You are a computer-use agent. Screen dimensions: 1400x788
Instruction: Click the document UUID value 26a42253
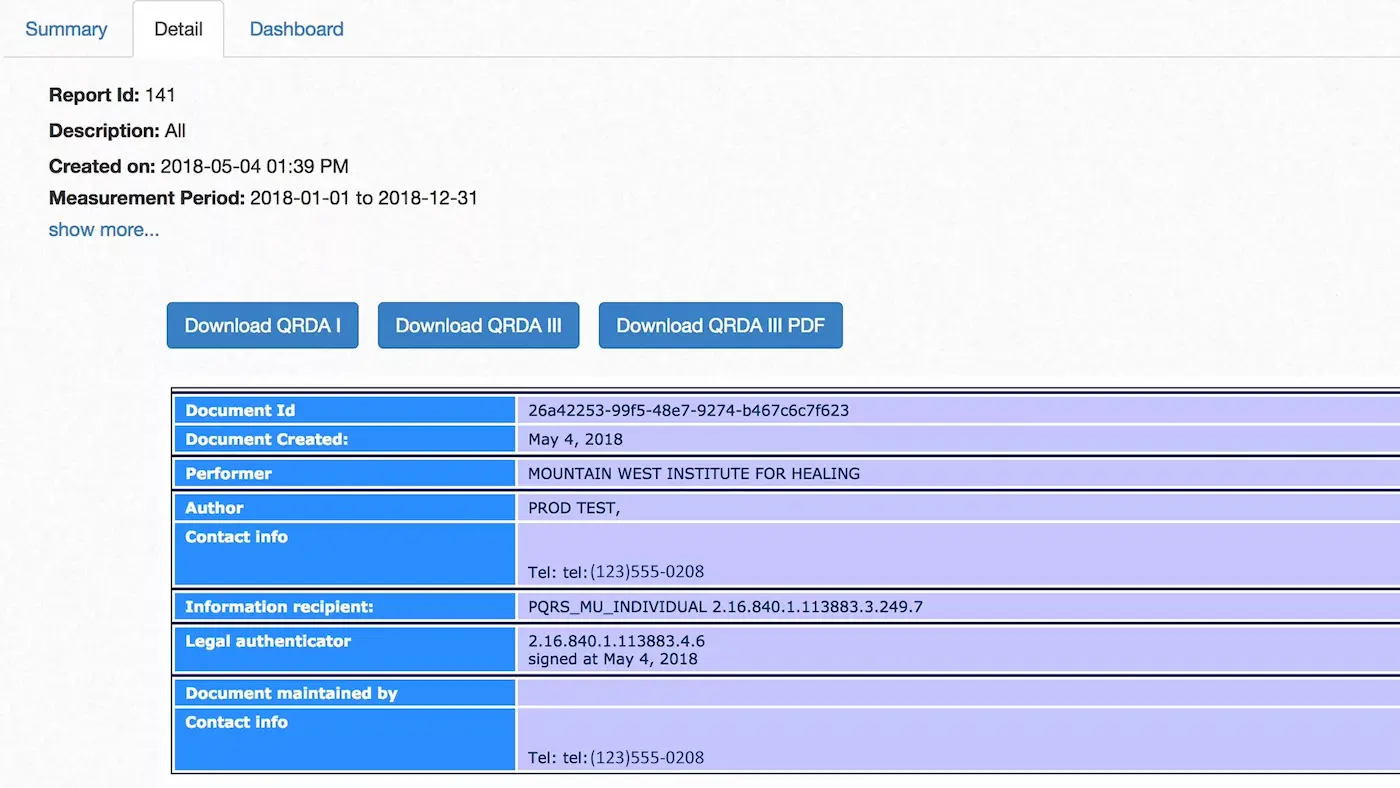click(x=689, y=410)
